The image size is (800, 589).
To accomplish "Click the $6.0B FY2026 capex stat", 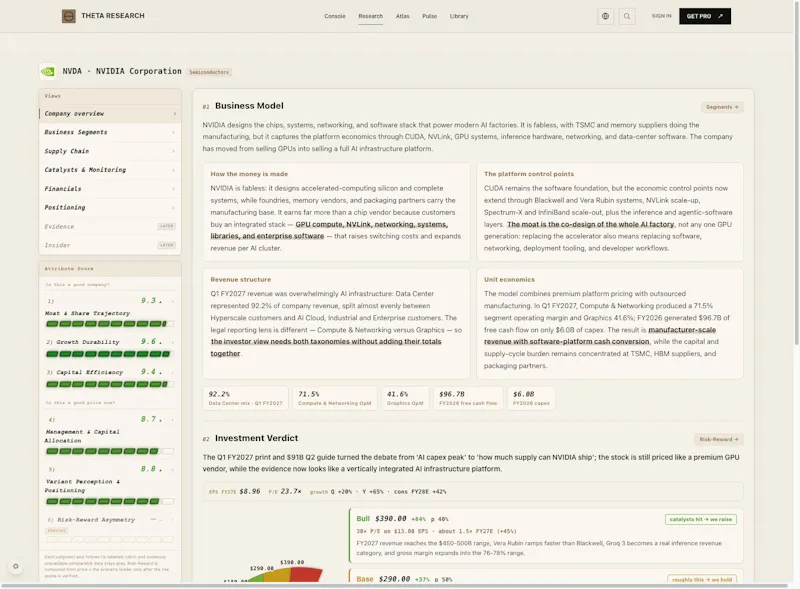I will click(531, 398).
